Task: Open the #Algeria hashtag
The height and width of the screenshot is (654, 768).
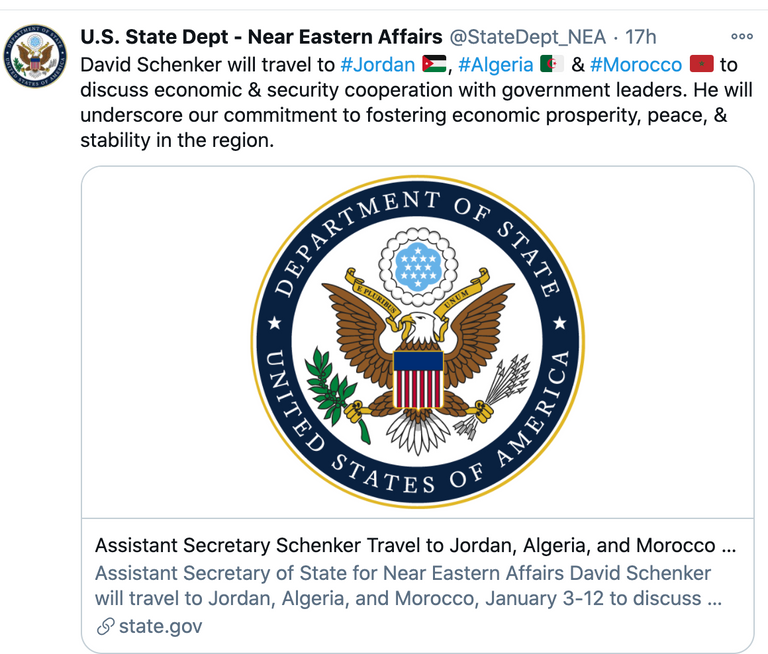Action: pyautogui.click(x=496, y=65)
